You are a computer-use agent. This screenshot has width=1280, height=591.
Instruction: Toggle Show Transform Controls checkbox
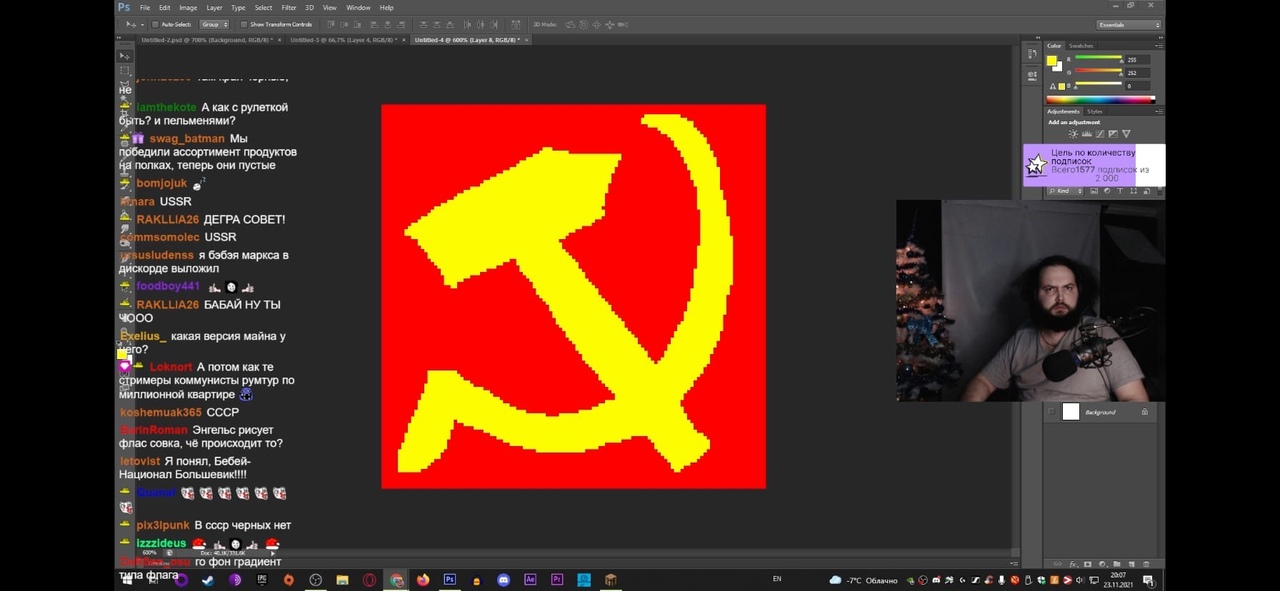click(244, 24)
